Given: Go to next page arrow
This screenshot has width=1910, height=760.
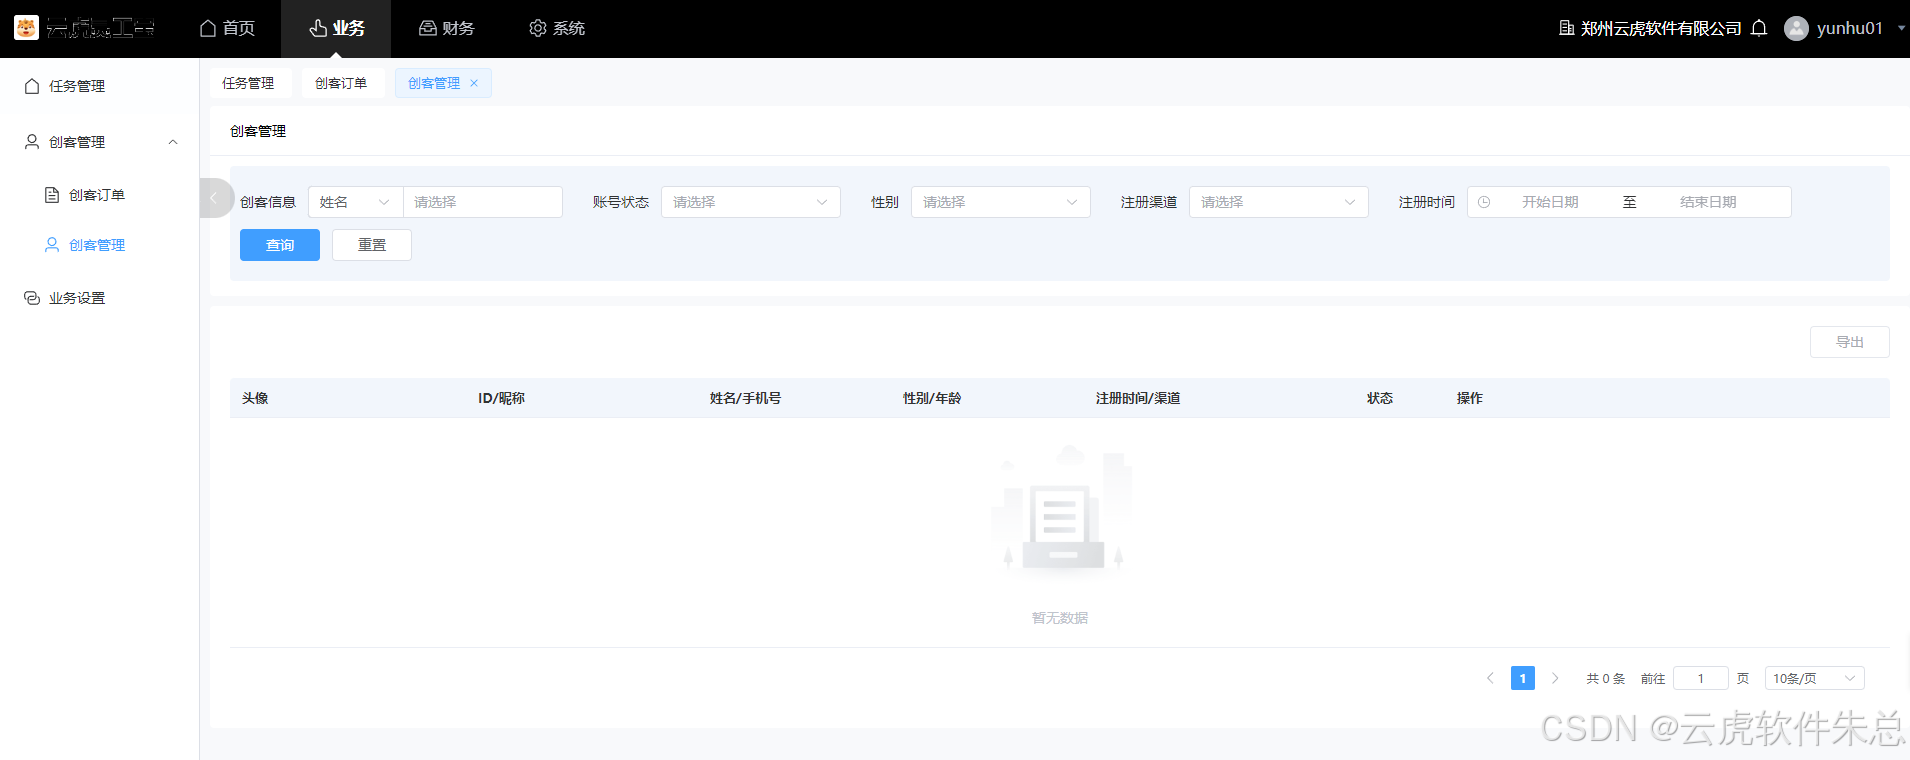Looking at the screenshot, I should pos(1555,678).
